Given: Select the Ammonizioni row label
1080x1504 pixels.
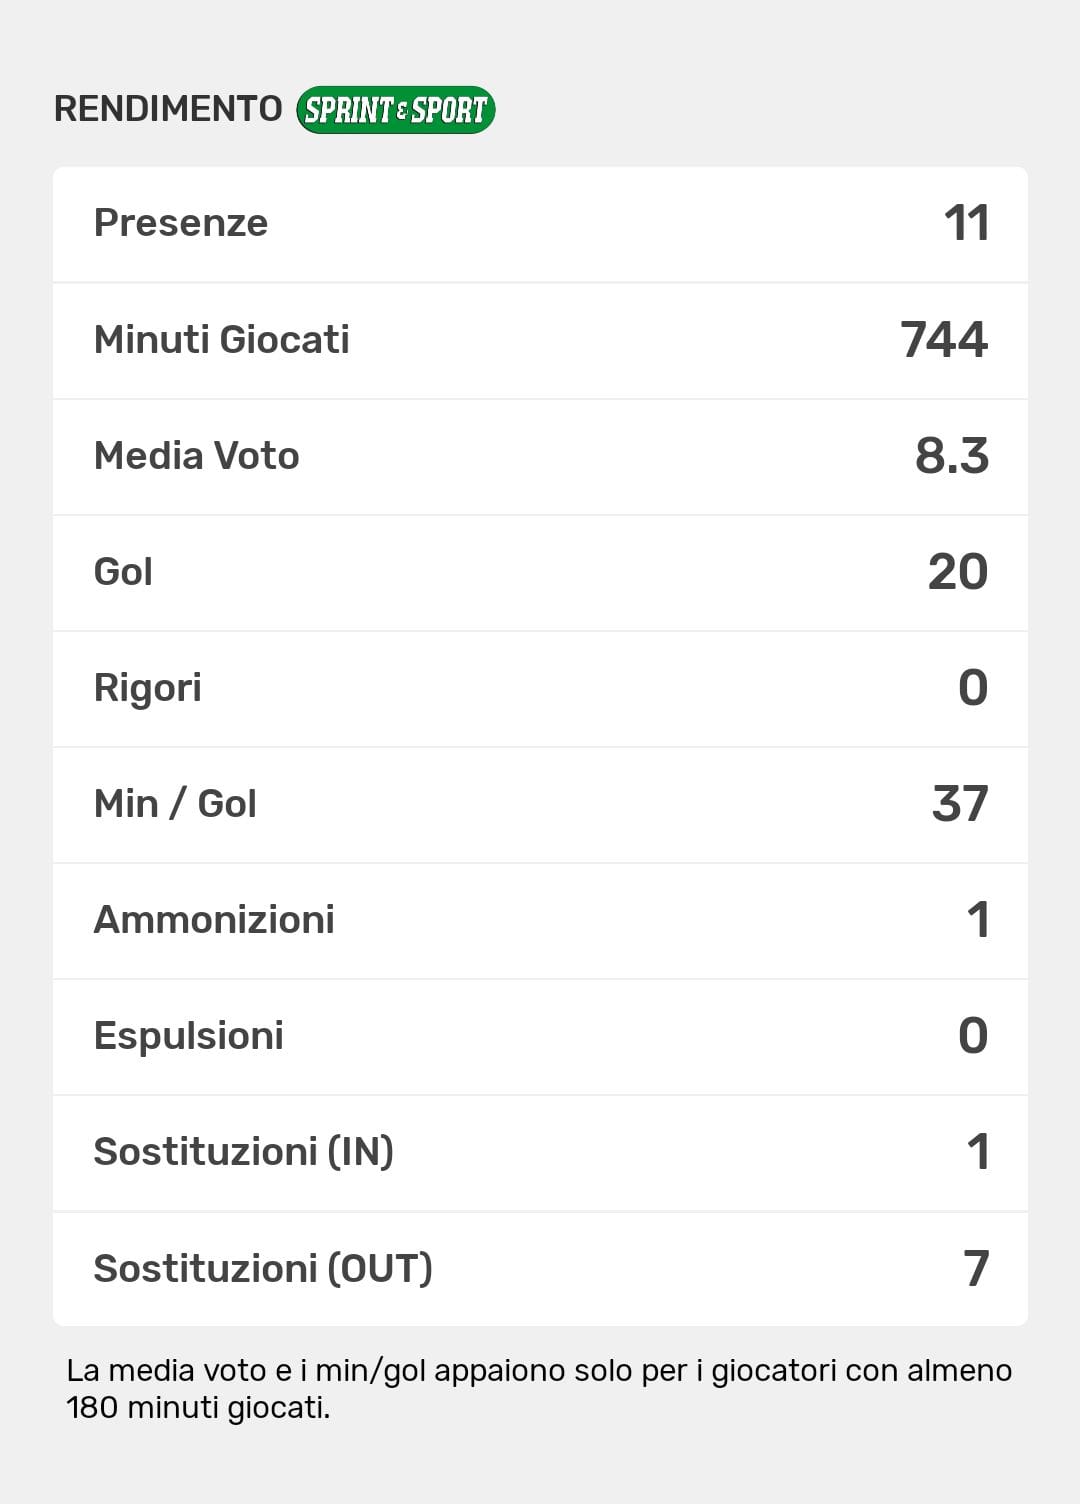Looking at the screenshot, I should 214,920.
